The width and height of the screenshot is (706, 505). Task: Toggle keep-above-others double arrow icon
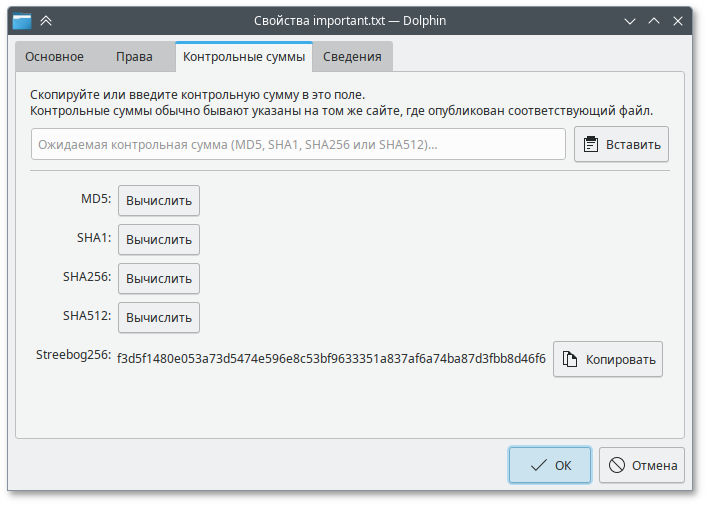(x=47, y=20)
